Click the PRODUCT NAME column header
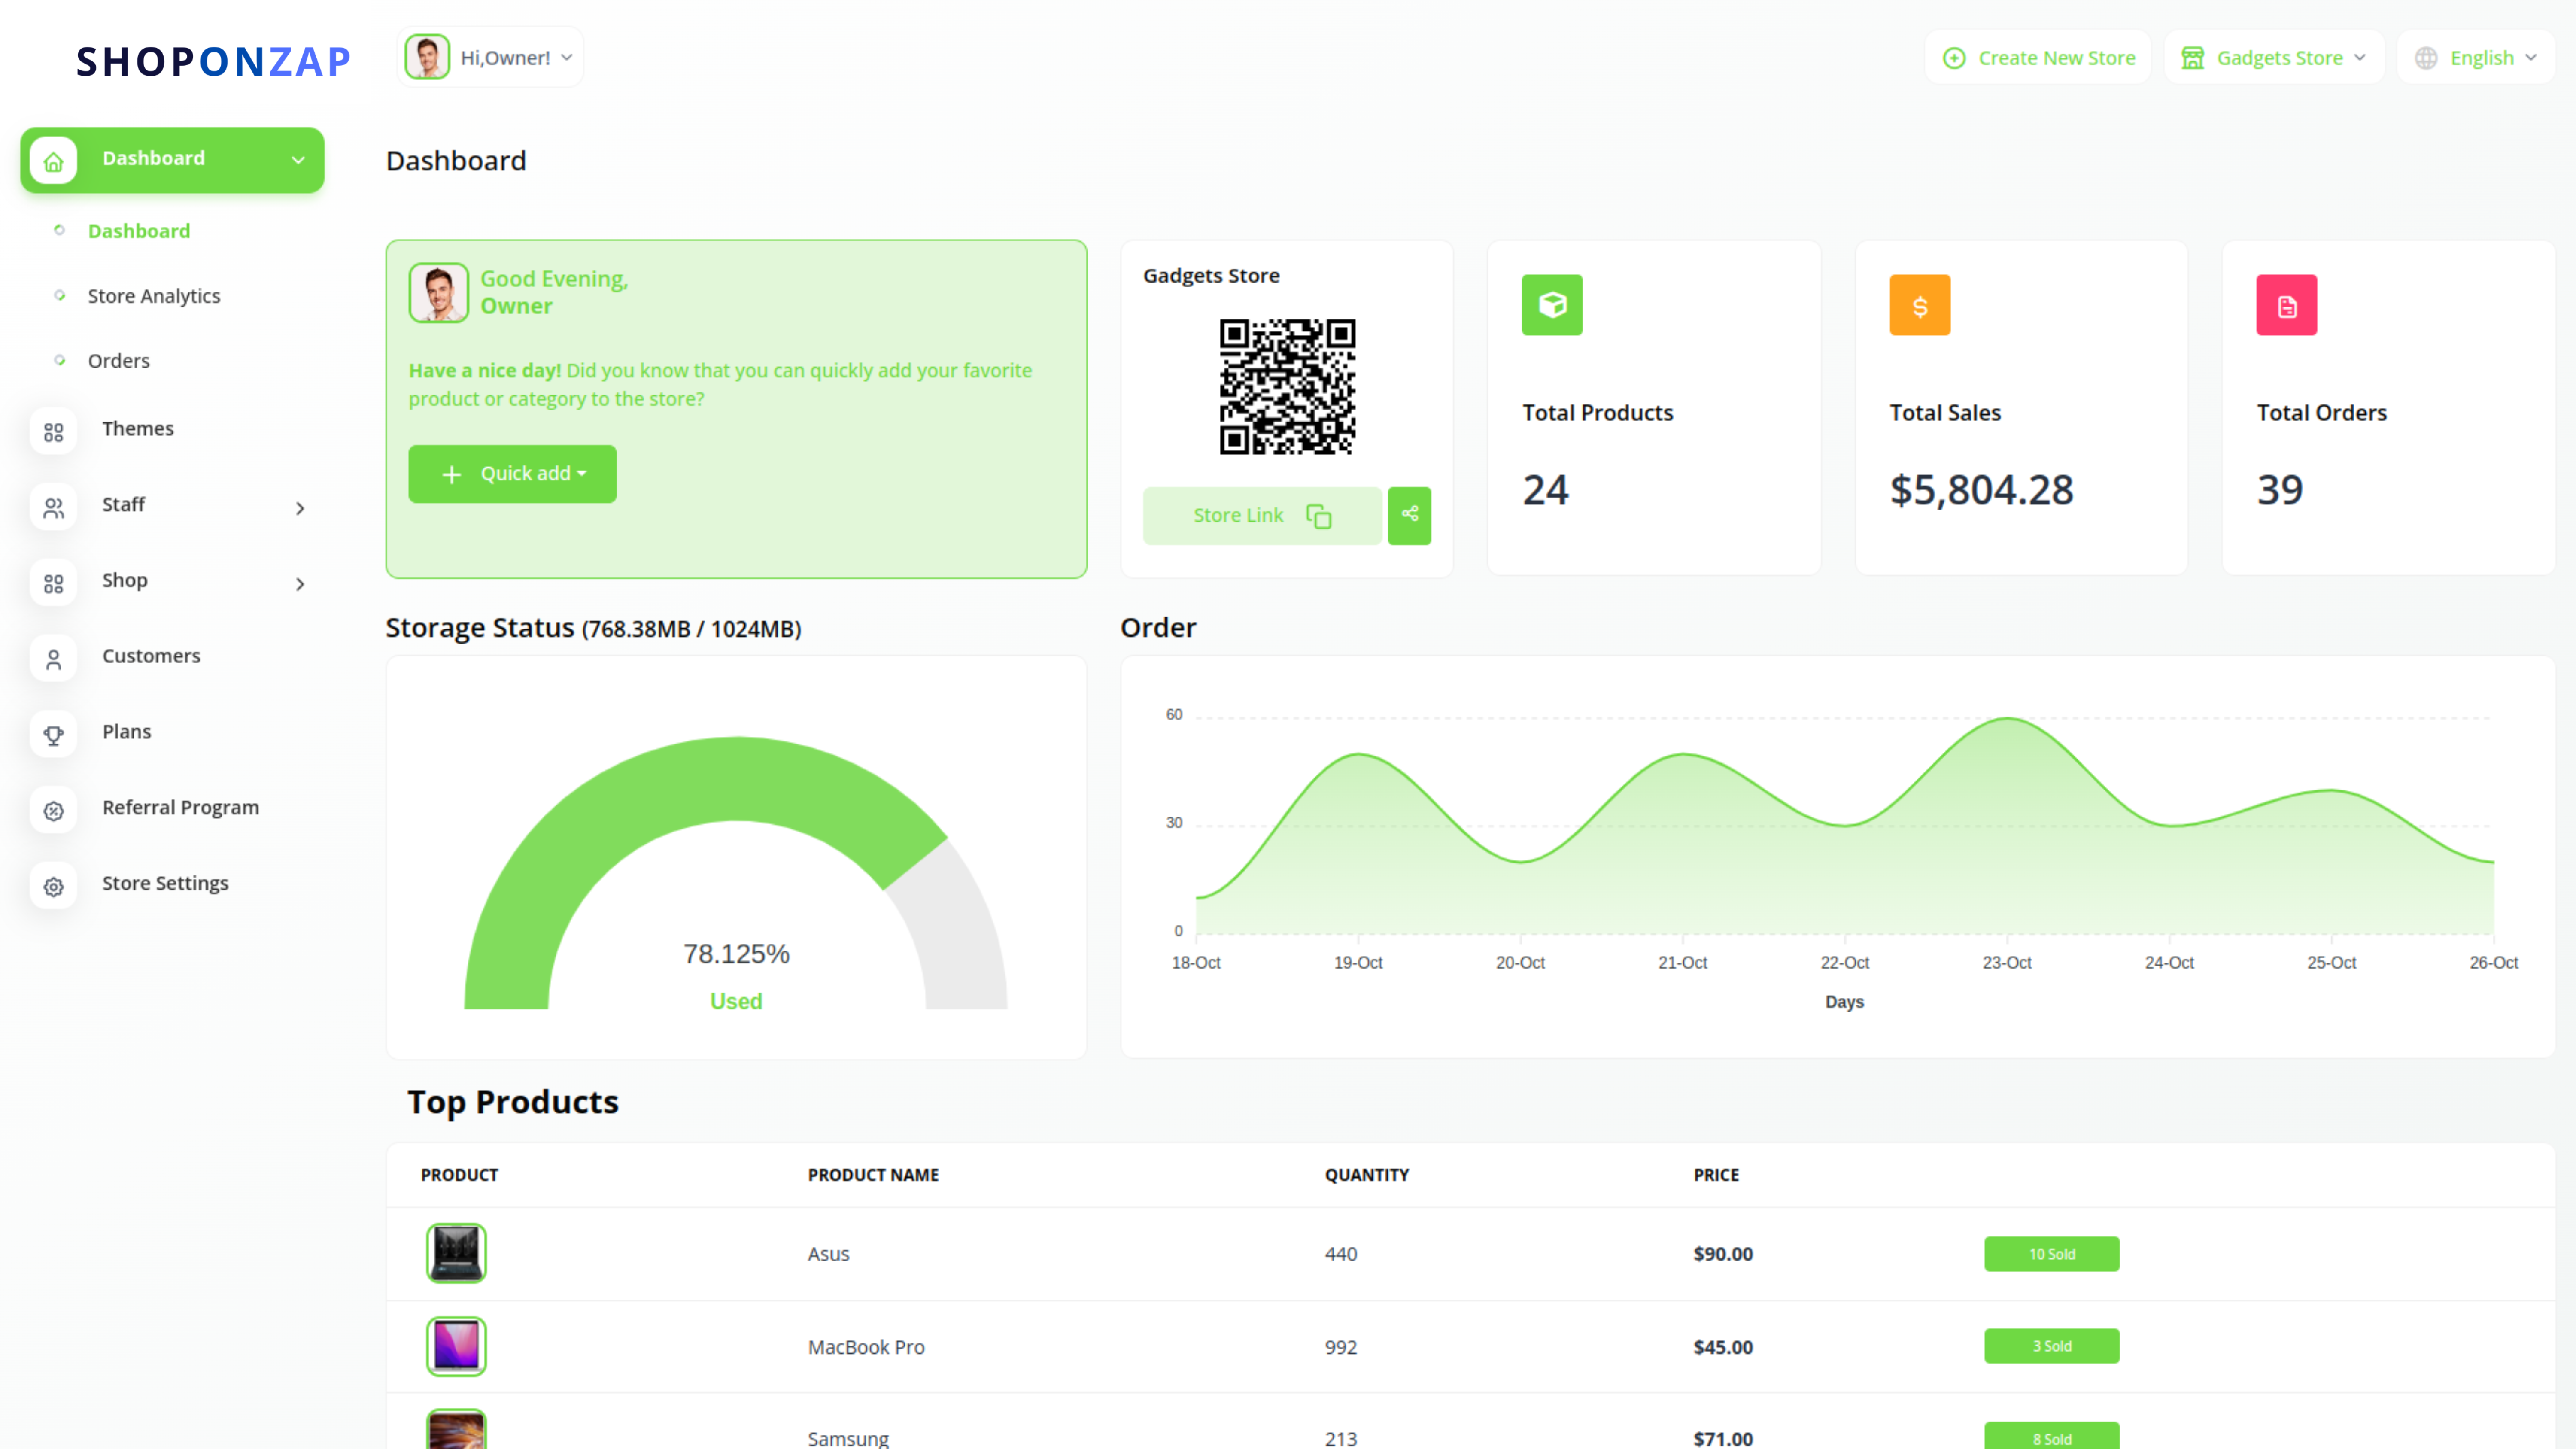Viewport: 2576px width, 1449px height. [873, 1175]
